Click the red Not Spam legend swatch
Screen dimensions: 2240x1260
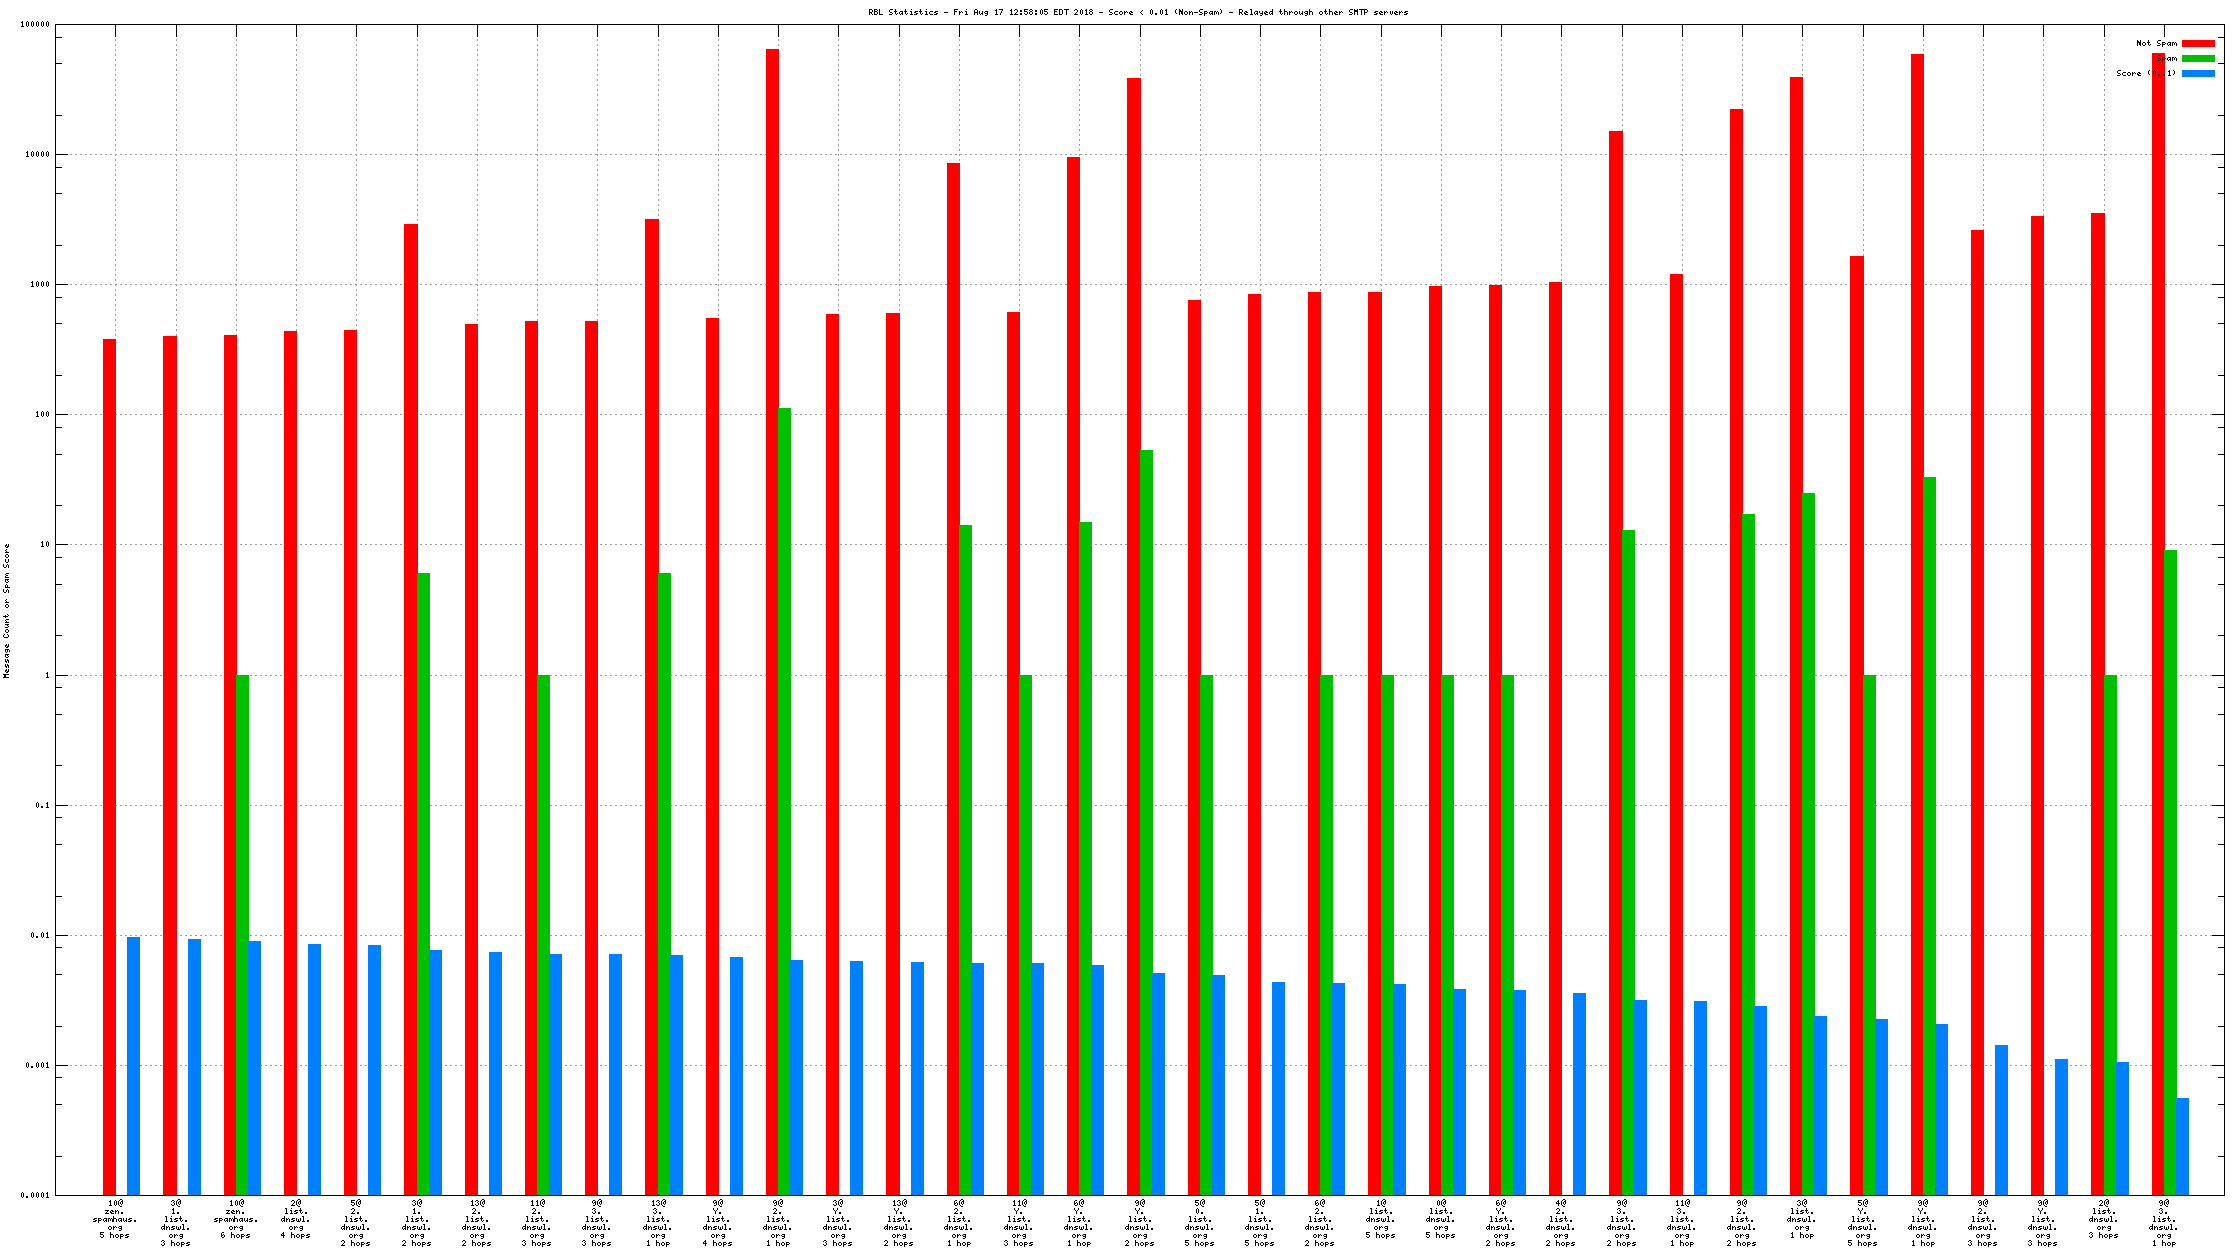(x=2198, y=43)
